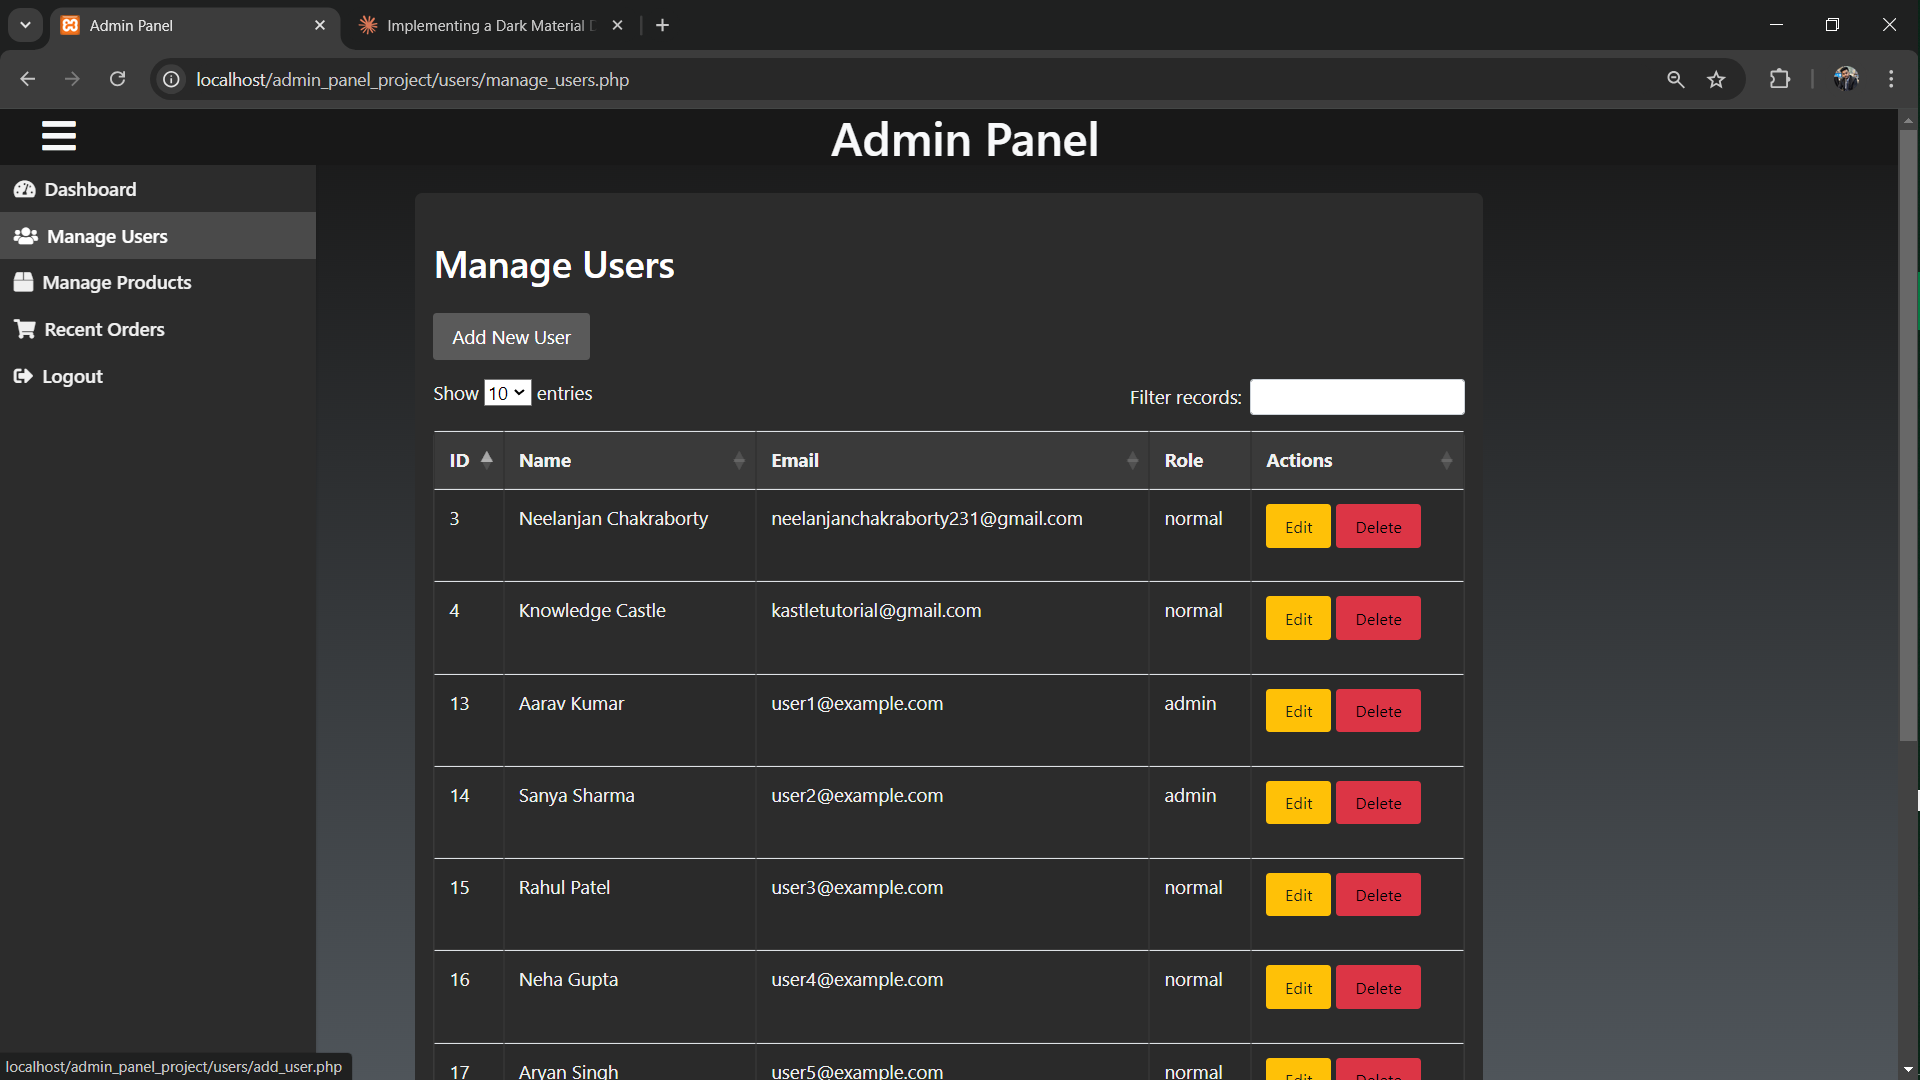Click the Filter records input field
This screenshot has height=1080, width=1920.
(1356, 397)
